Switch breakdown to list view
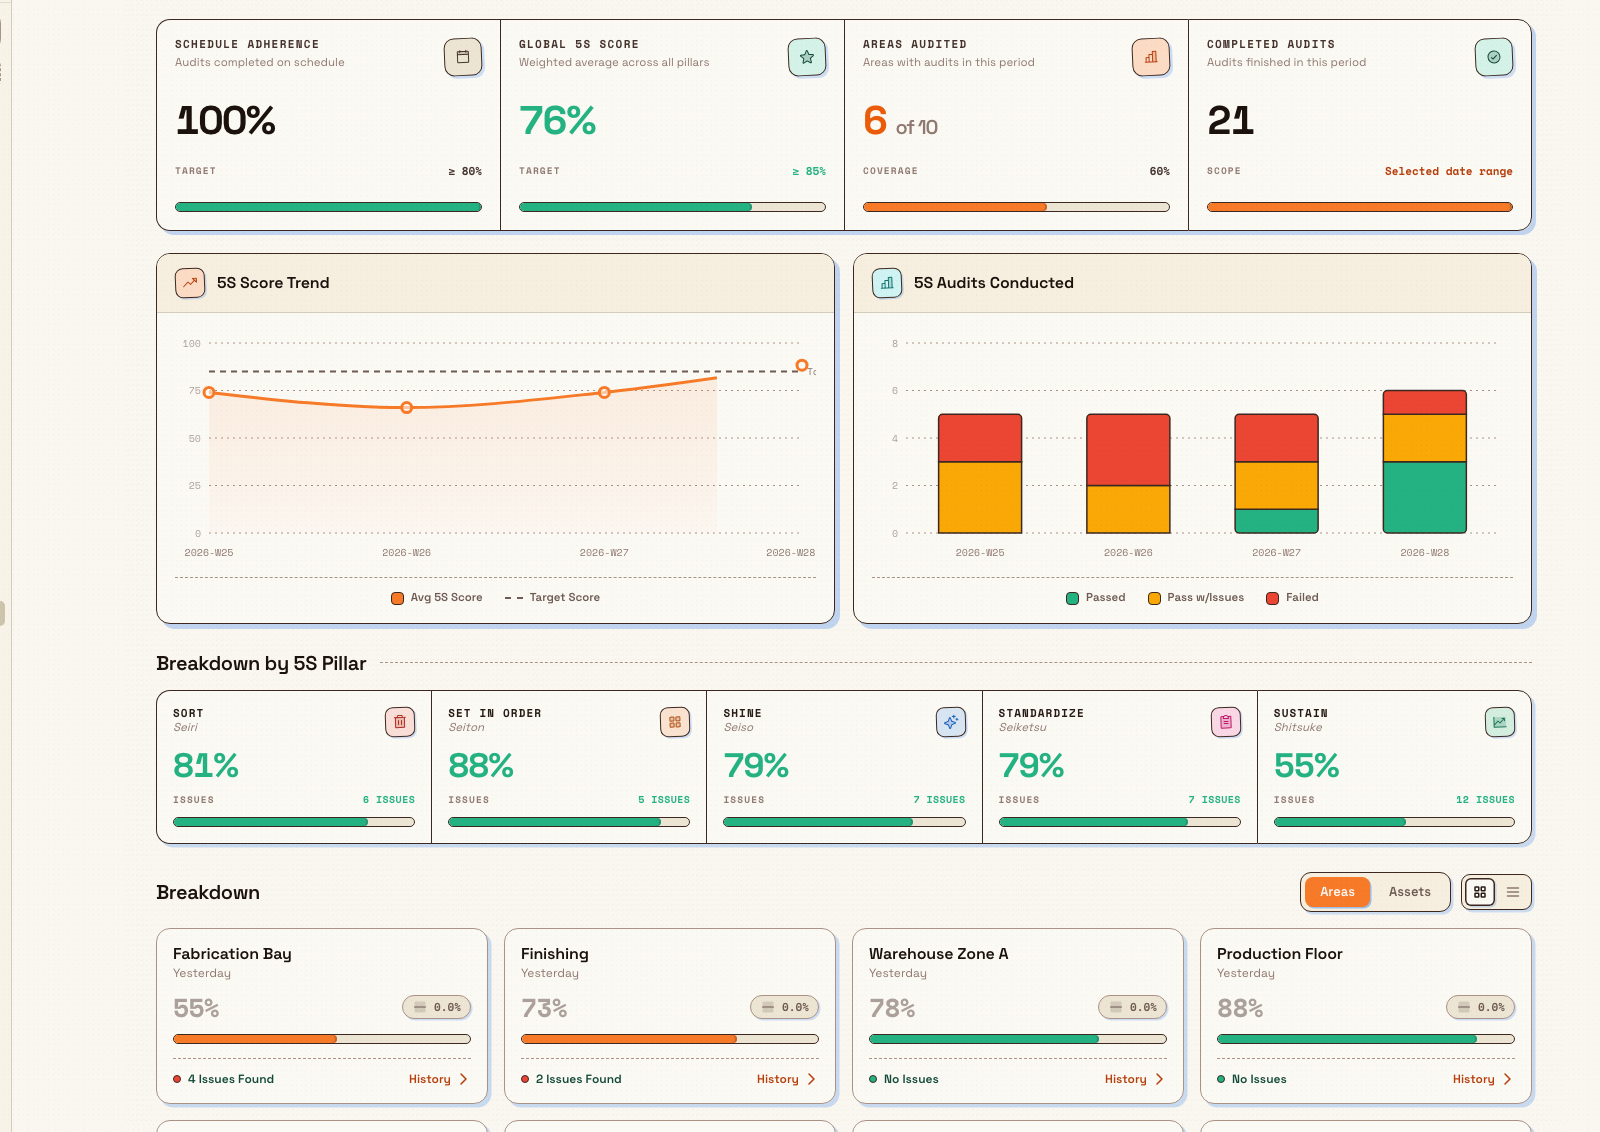 (1513, 892)
